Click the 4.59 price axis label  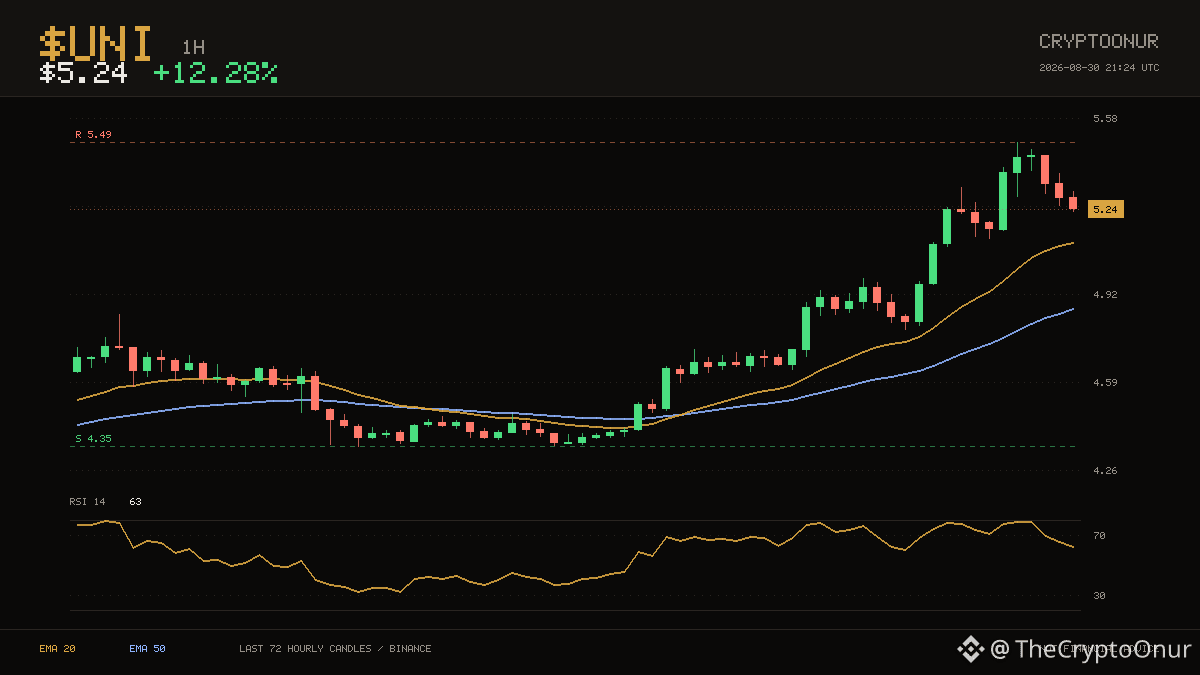pos(1105,382)
